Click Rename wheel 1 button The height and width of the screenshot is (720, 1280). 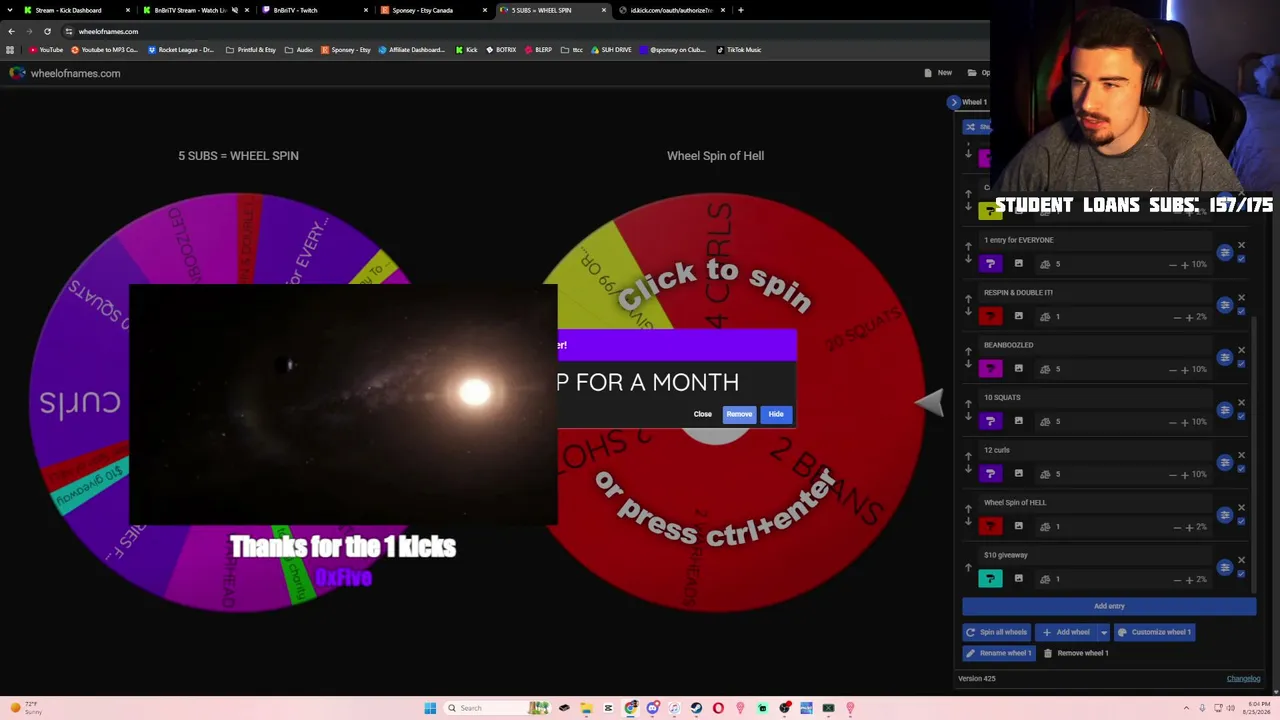tap(999, 653)
